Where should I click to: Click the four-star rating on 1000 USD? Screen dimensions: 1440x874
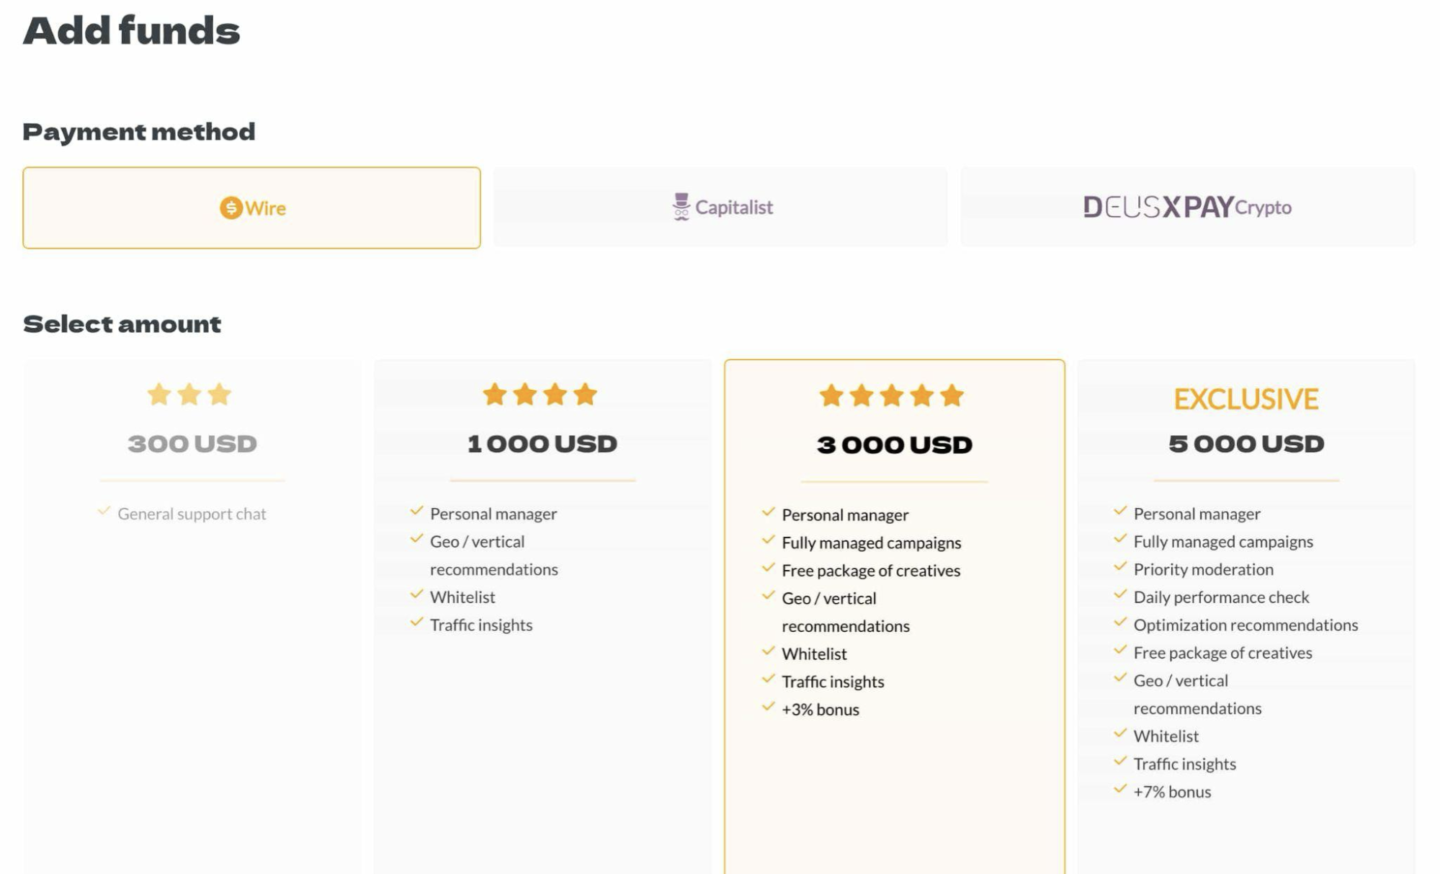[x=540, y=395]
